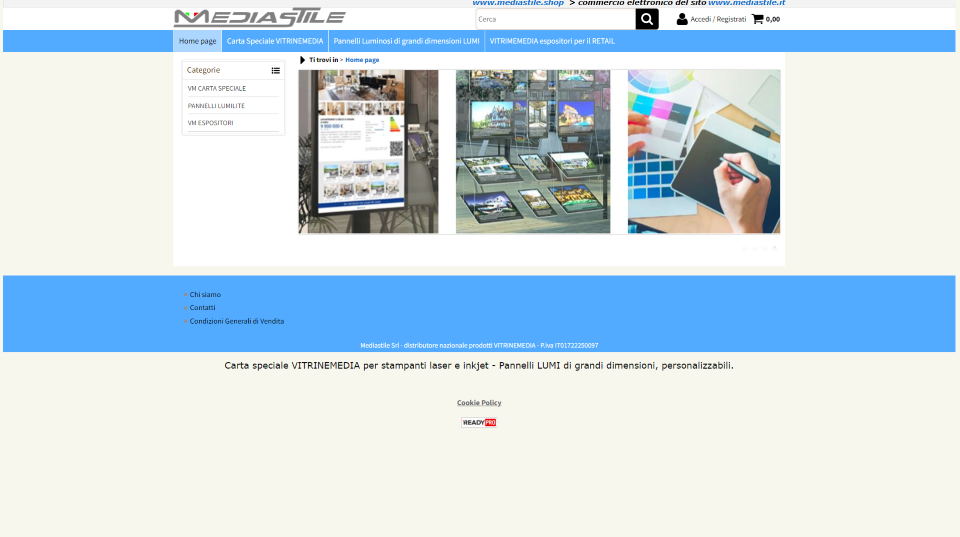Viewport: 960px width, 537px height.
Task: Open Pannelli Luminosi di grandi dimensioni LUMI
Action: 407,41
